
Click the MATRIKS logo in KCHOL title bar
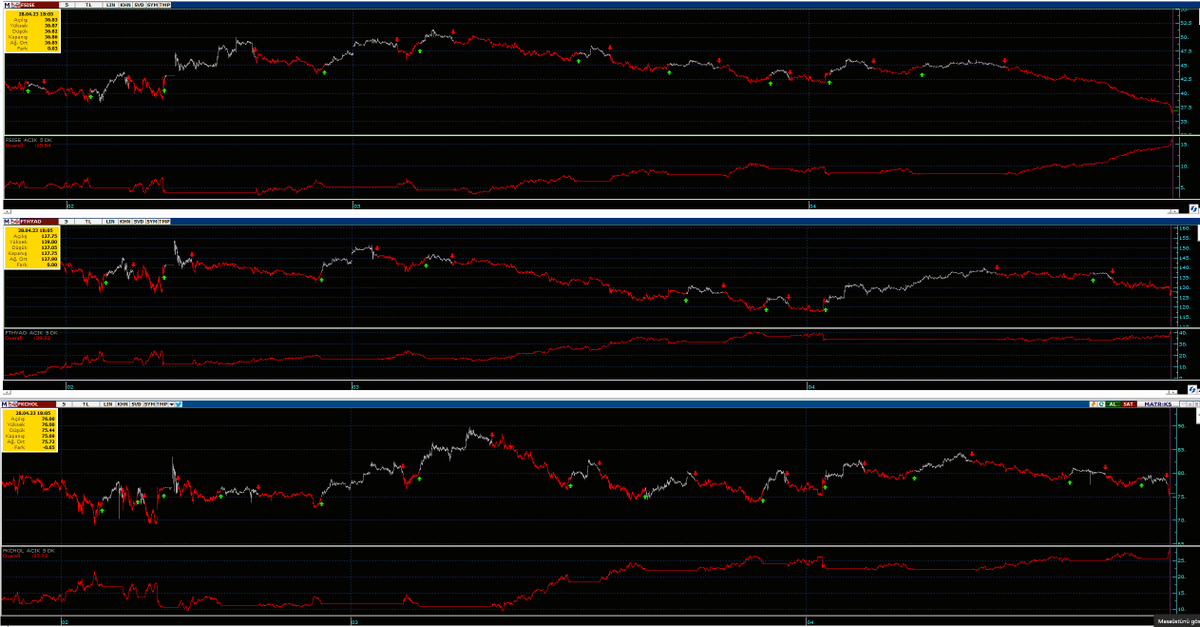[1158, 404]
